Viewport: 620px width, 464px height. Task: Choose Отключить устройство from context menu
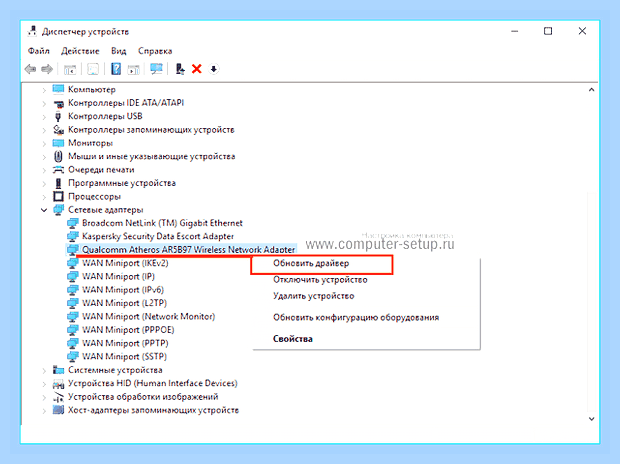point(320,280)
